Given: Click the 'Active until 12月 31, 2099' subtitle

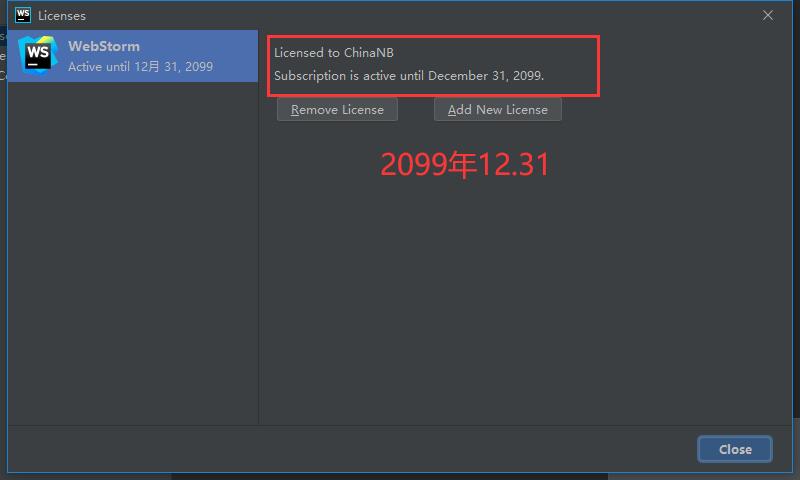Looking at the screenshot, I should pos(140,67).
